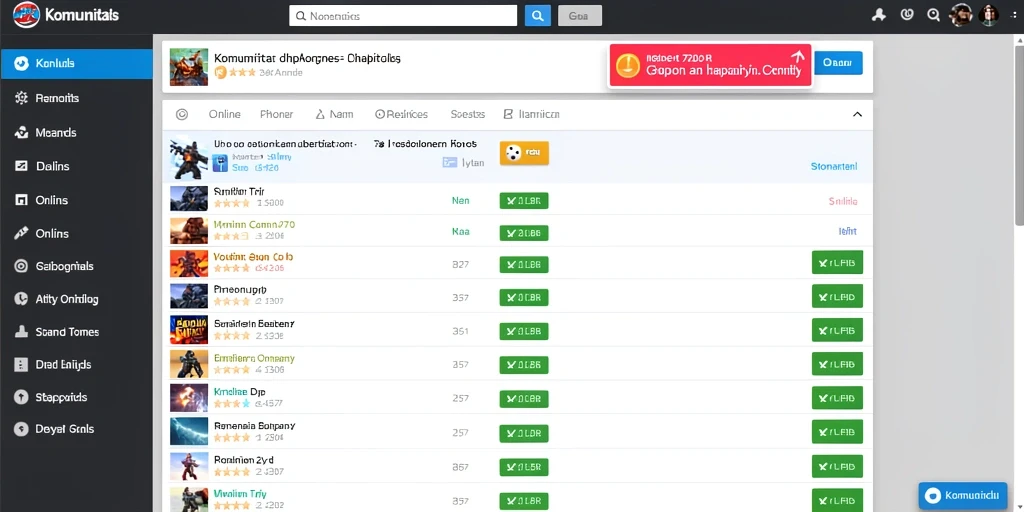Click the top-bar magnifier icon near avatars
Screen dimensions: 1024x512
coord(933,15)
